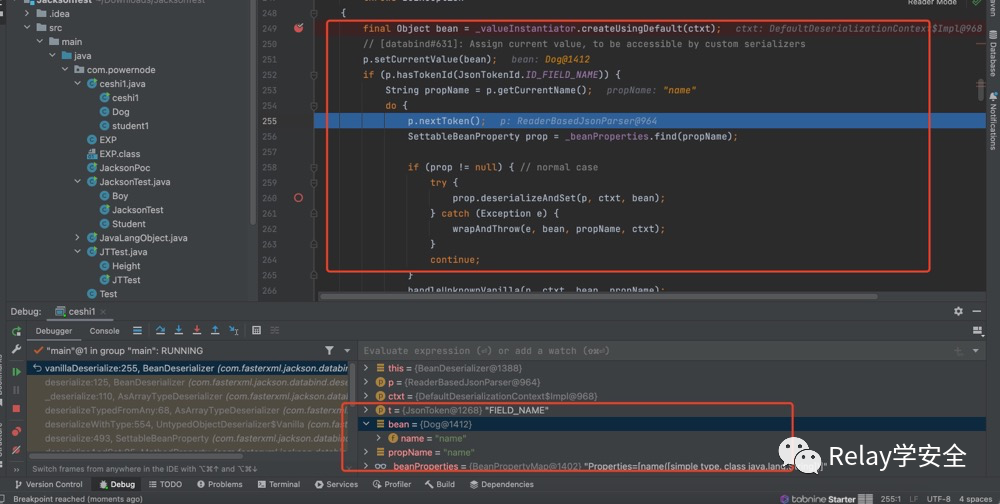The image size is (1000, 504).
Task: Add expression to watches
Action: [x=958, y=351]
